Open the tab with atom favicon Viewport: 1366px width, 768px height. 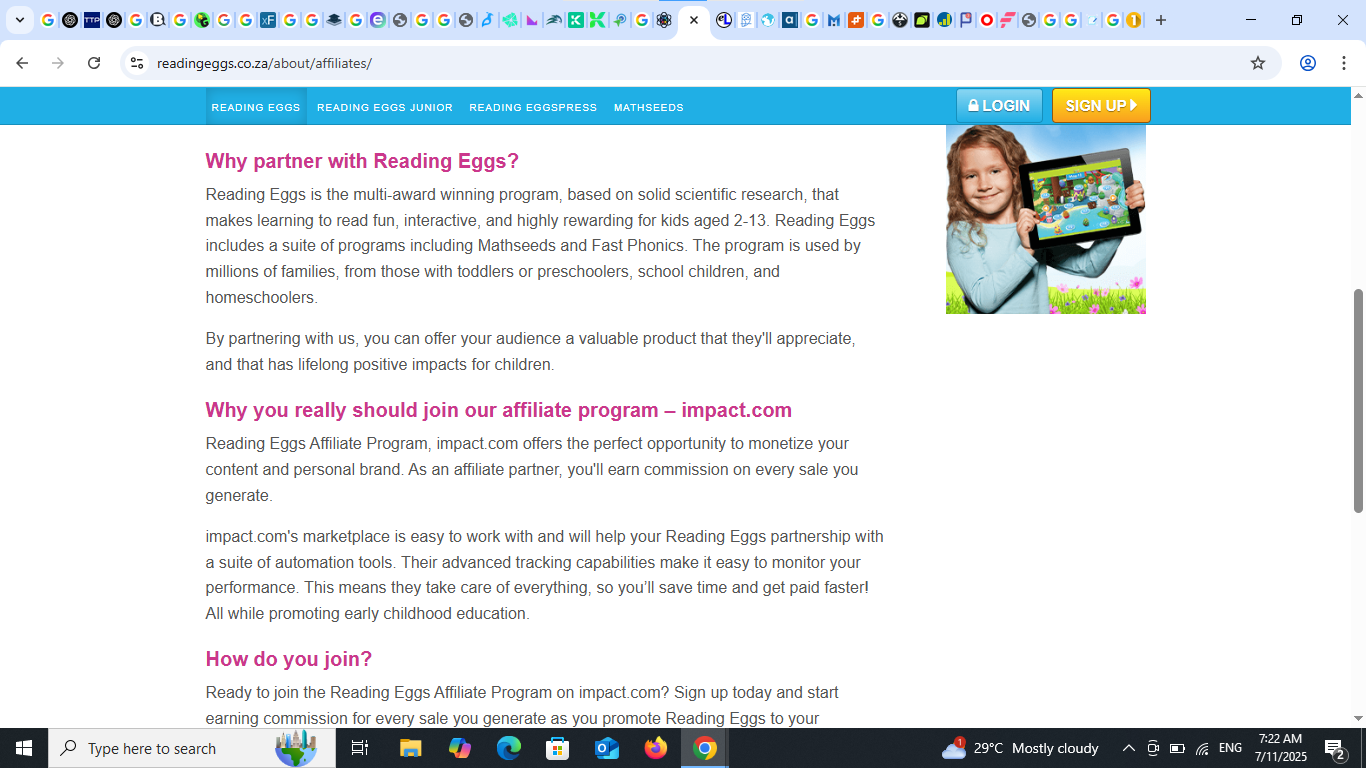click(x=664, y=20)
